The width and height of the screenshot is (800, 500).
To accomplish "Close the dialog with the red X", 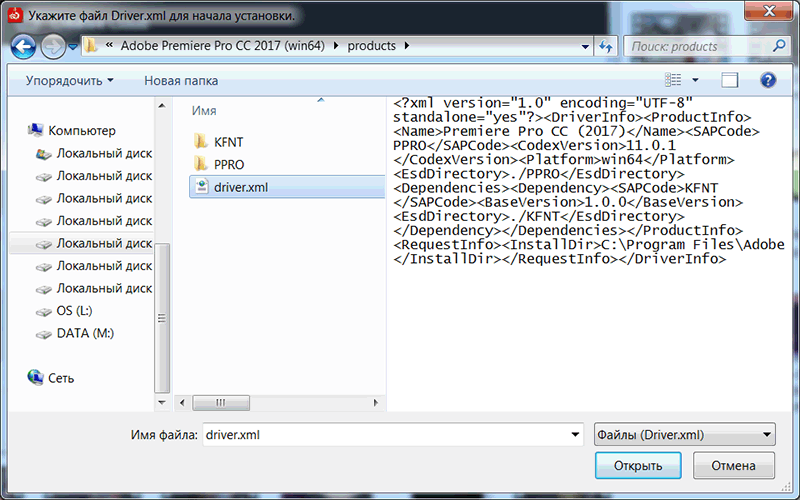I will (x=768, y=10).
